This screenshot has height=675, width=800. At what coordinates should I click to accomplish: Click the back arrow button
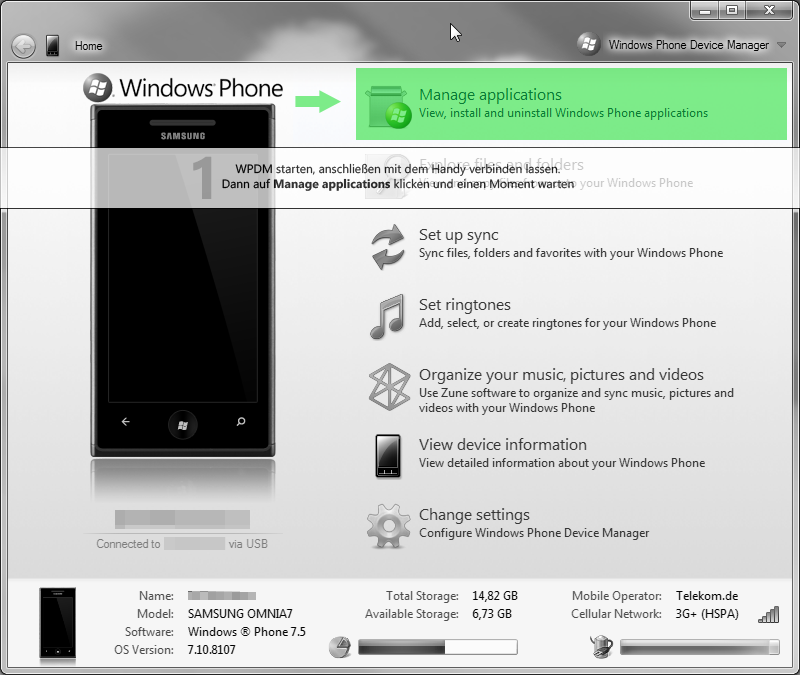[23, 46]
